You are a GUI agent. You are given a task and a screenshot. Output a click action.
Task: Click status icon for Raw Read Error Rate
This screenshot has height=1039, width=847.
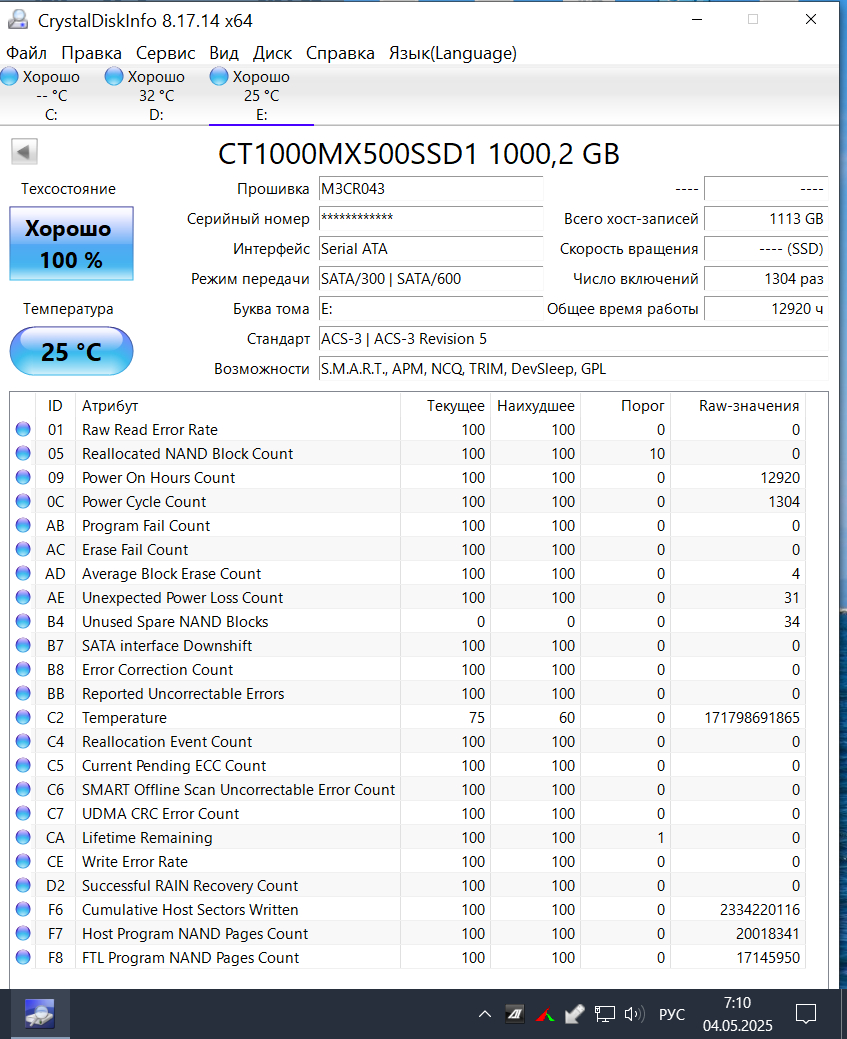tap(23, 429)
